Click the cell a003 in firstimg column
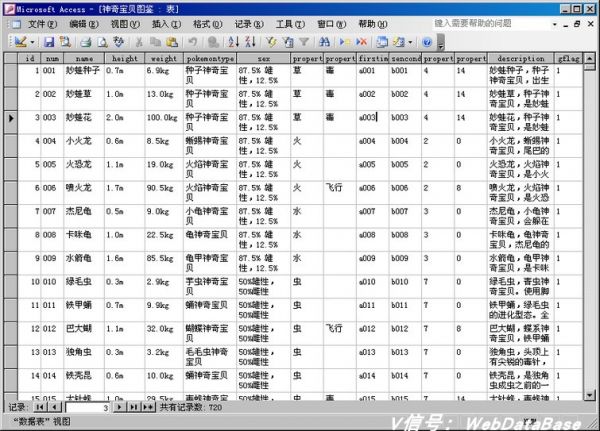Screen dimensions: 600x431 [373, 122]
